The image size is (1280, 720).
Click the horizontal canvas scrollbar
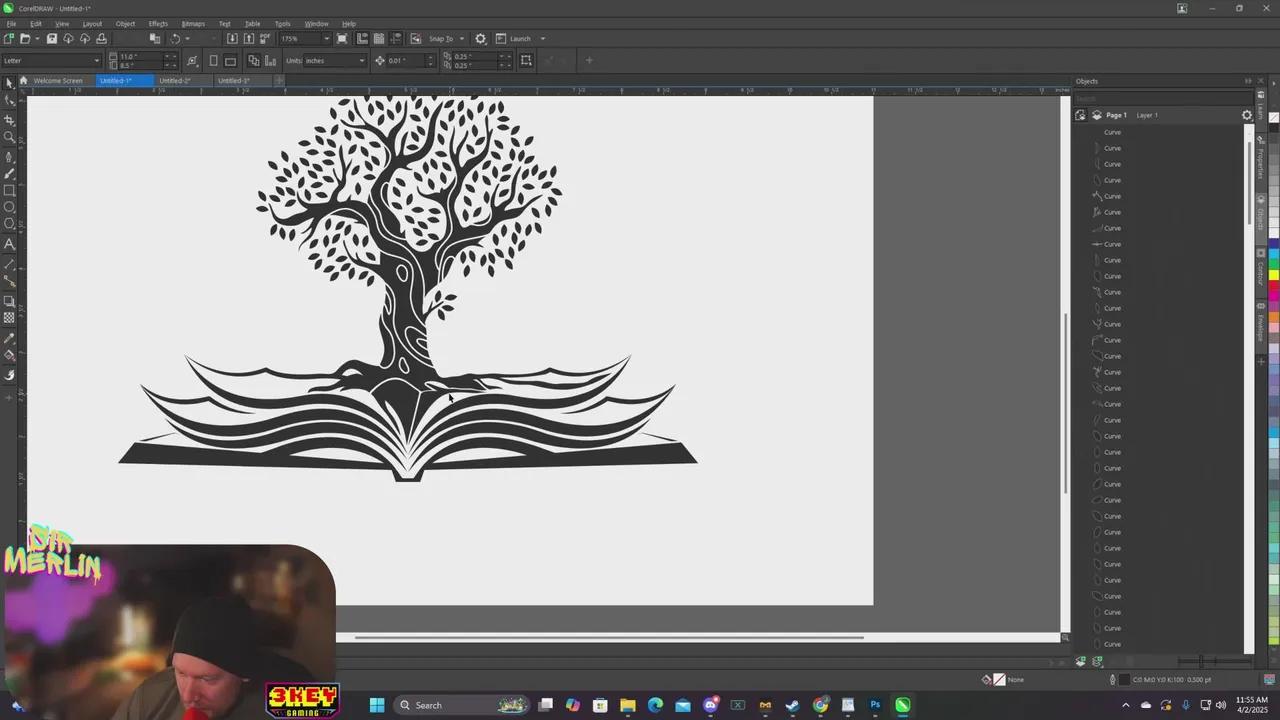(609, 637)
